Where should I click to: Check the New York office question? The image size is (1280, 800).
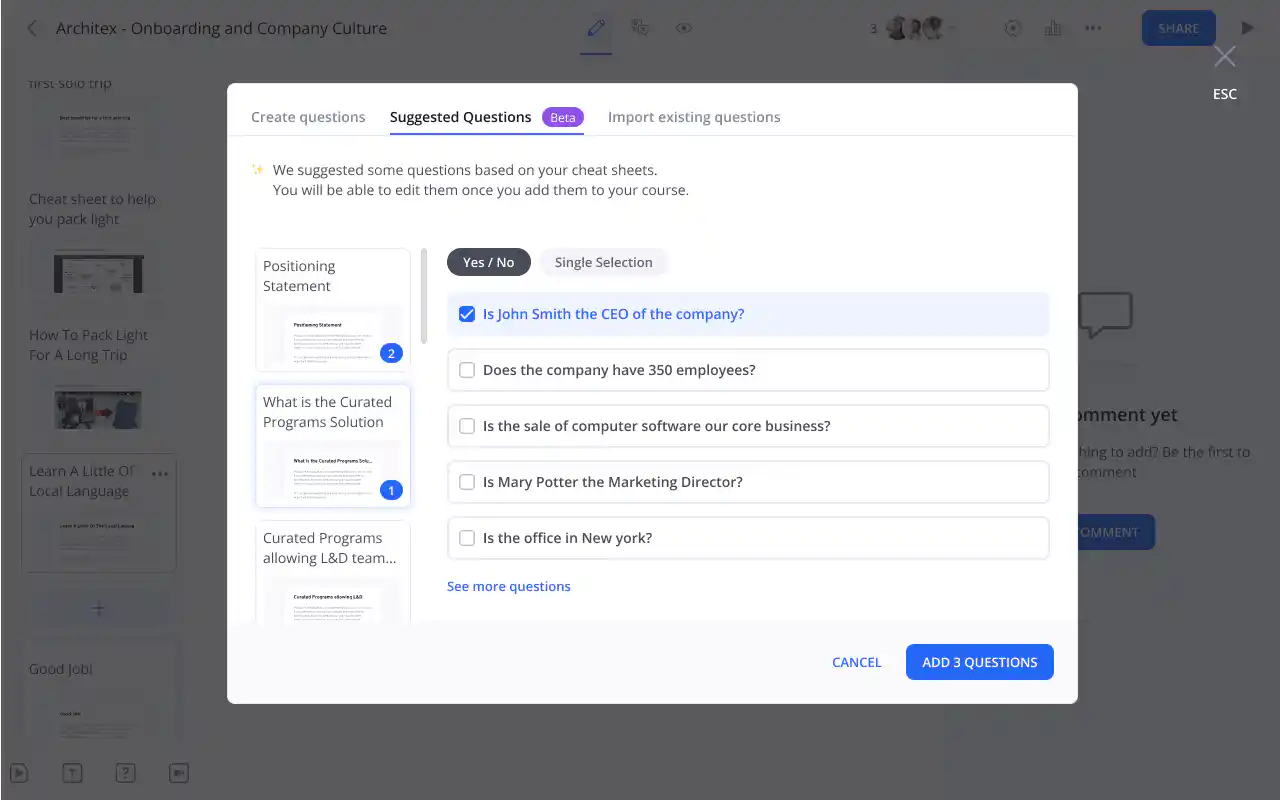point(466,537)
